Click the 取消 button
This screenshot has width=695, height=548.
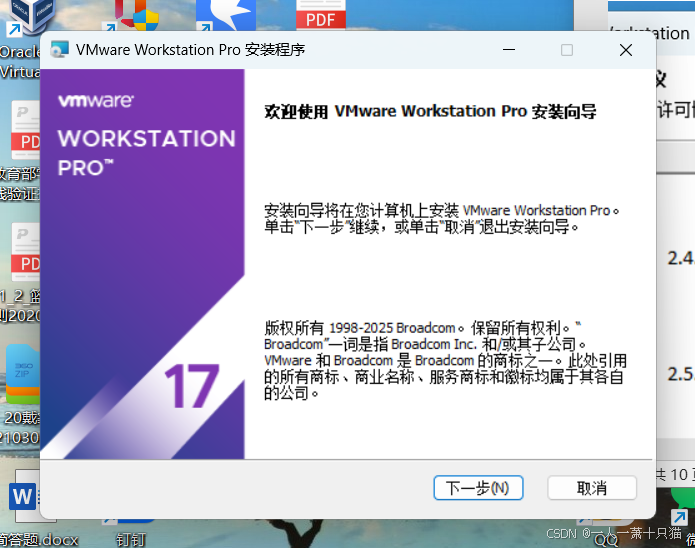[592, 488]
